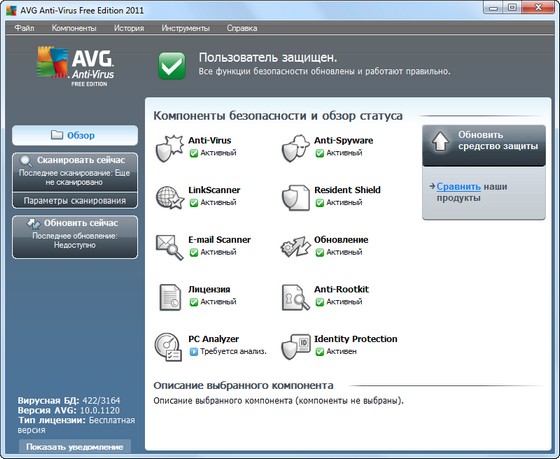The image size is (560, 459).
Task: Select the Anti-Rootkit component label
Action: 341,289
